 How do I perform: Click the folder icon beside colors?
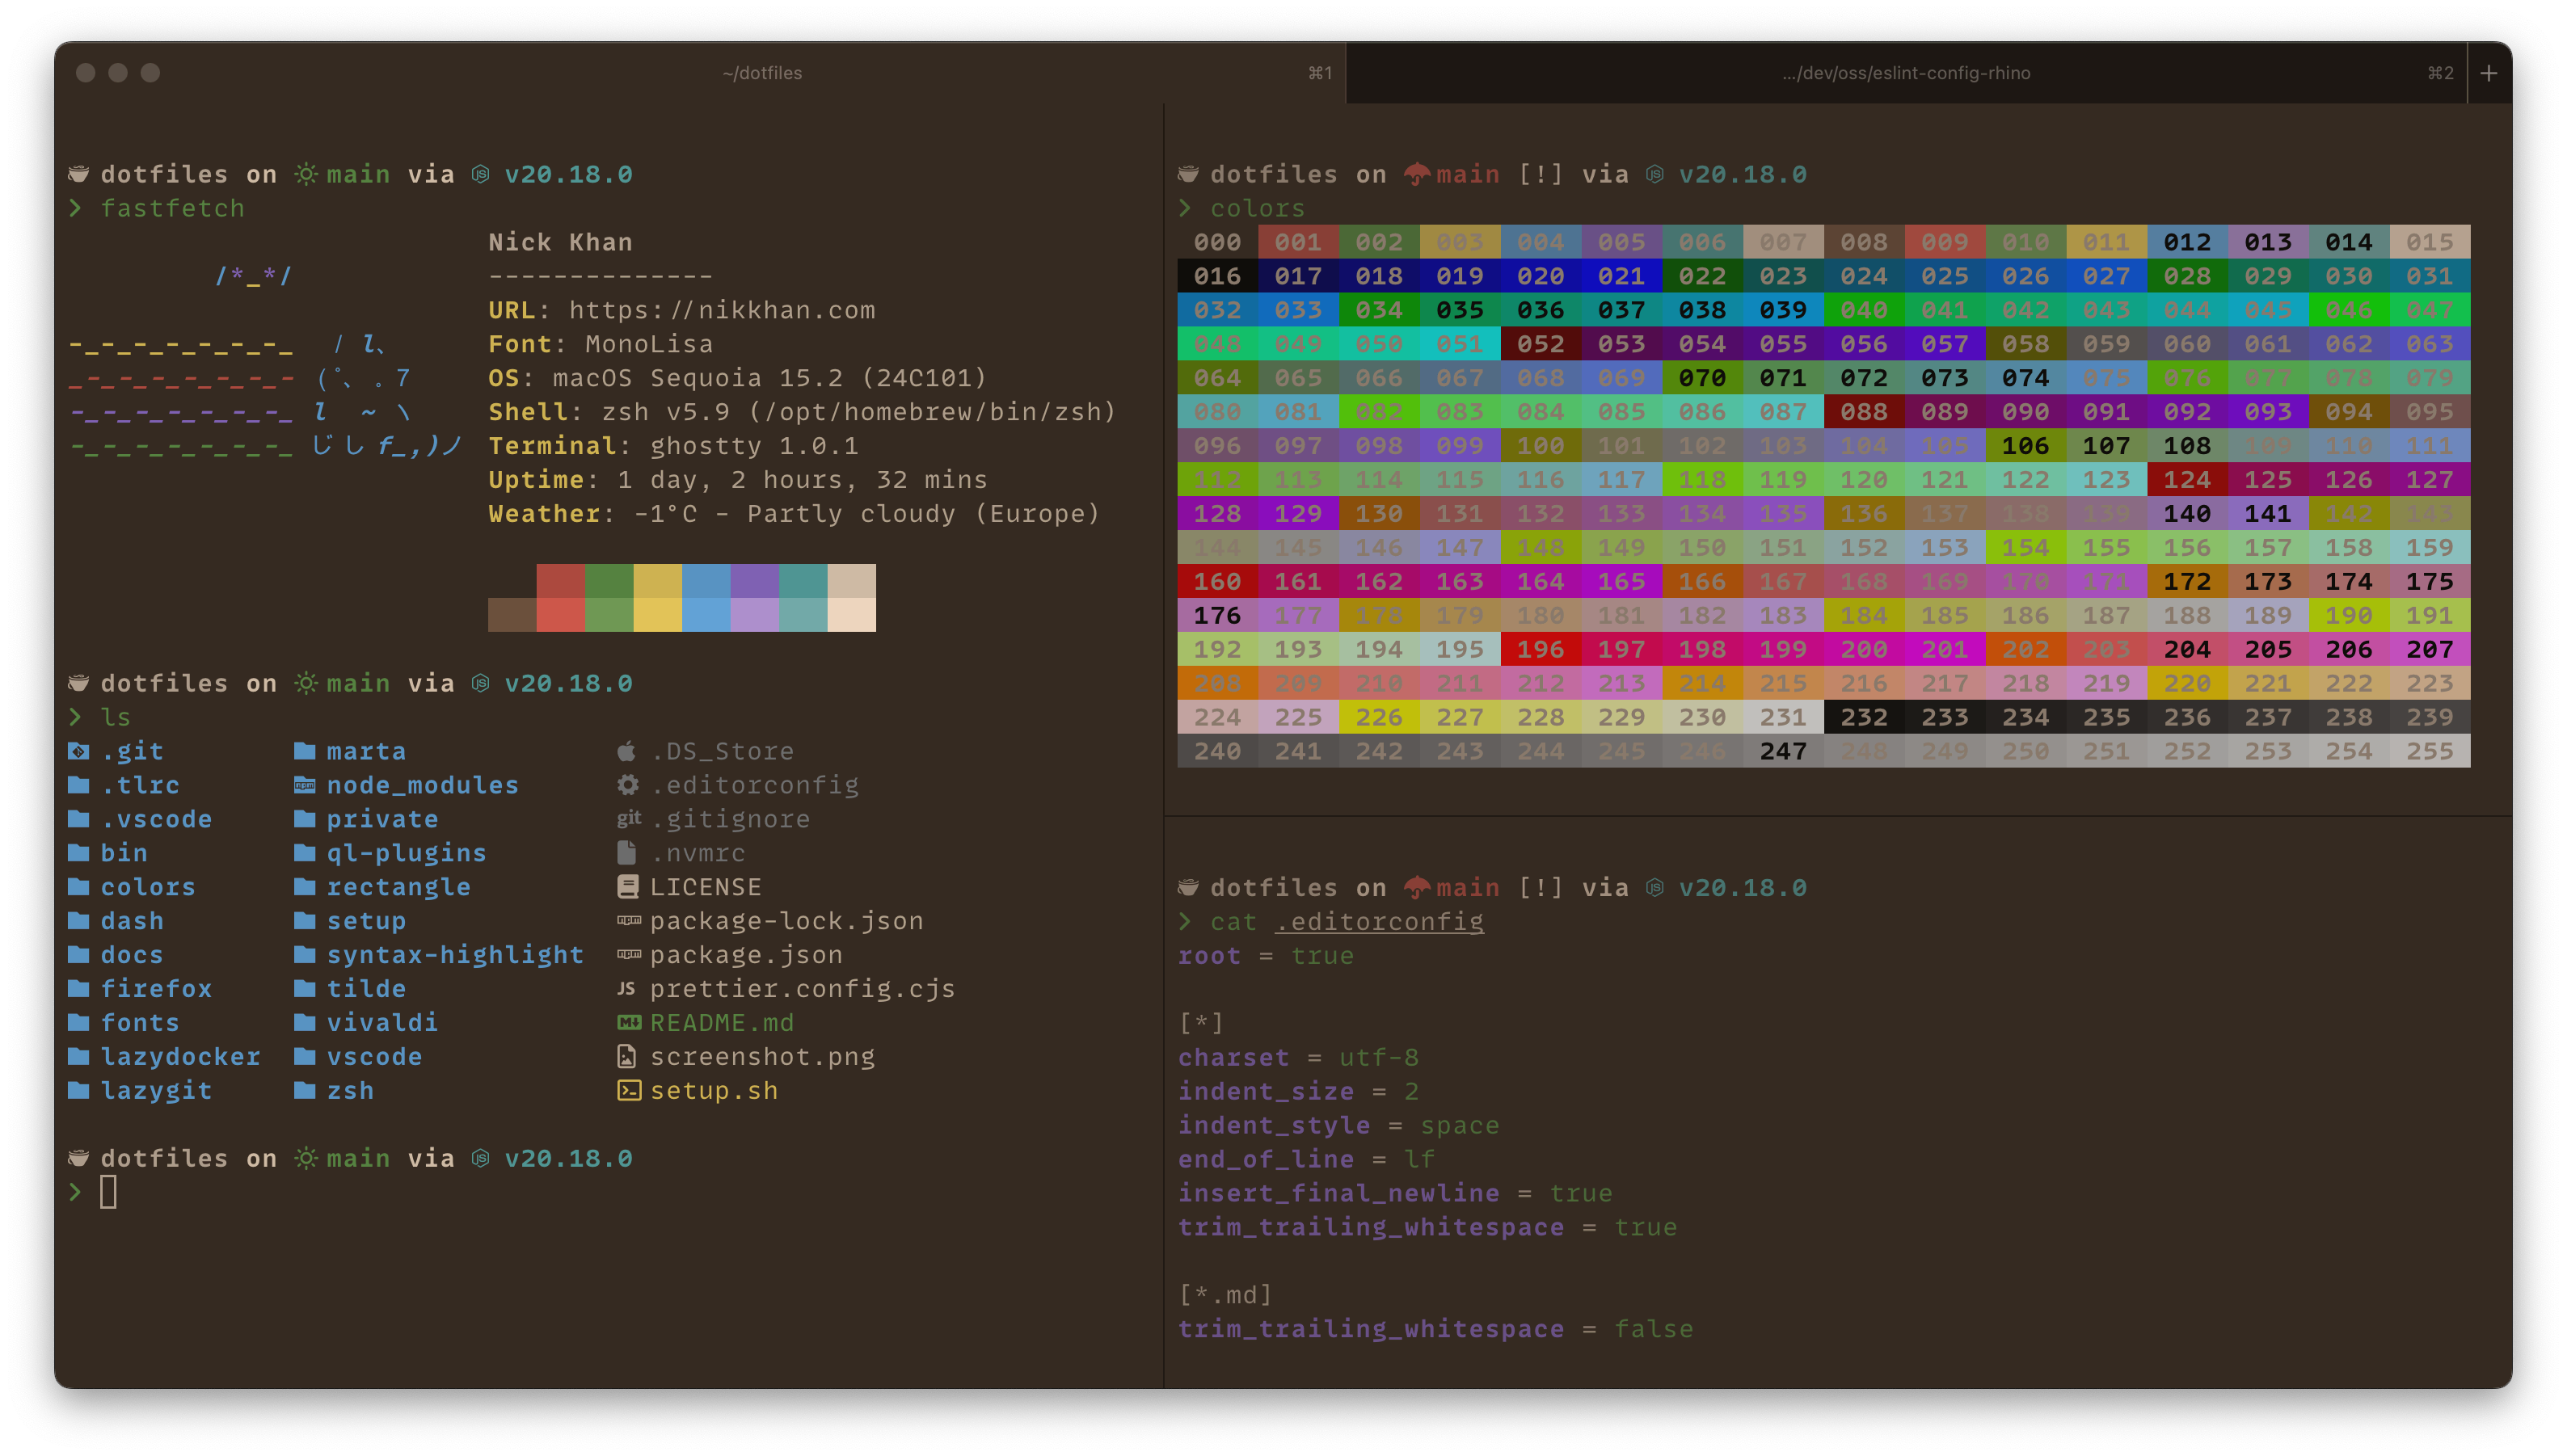[x=79, y=887]
